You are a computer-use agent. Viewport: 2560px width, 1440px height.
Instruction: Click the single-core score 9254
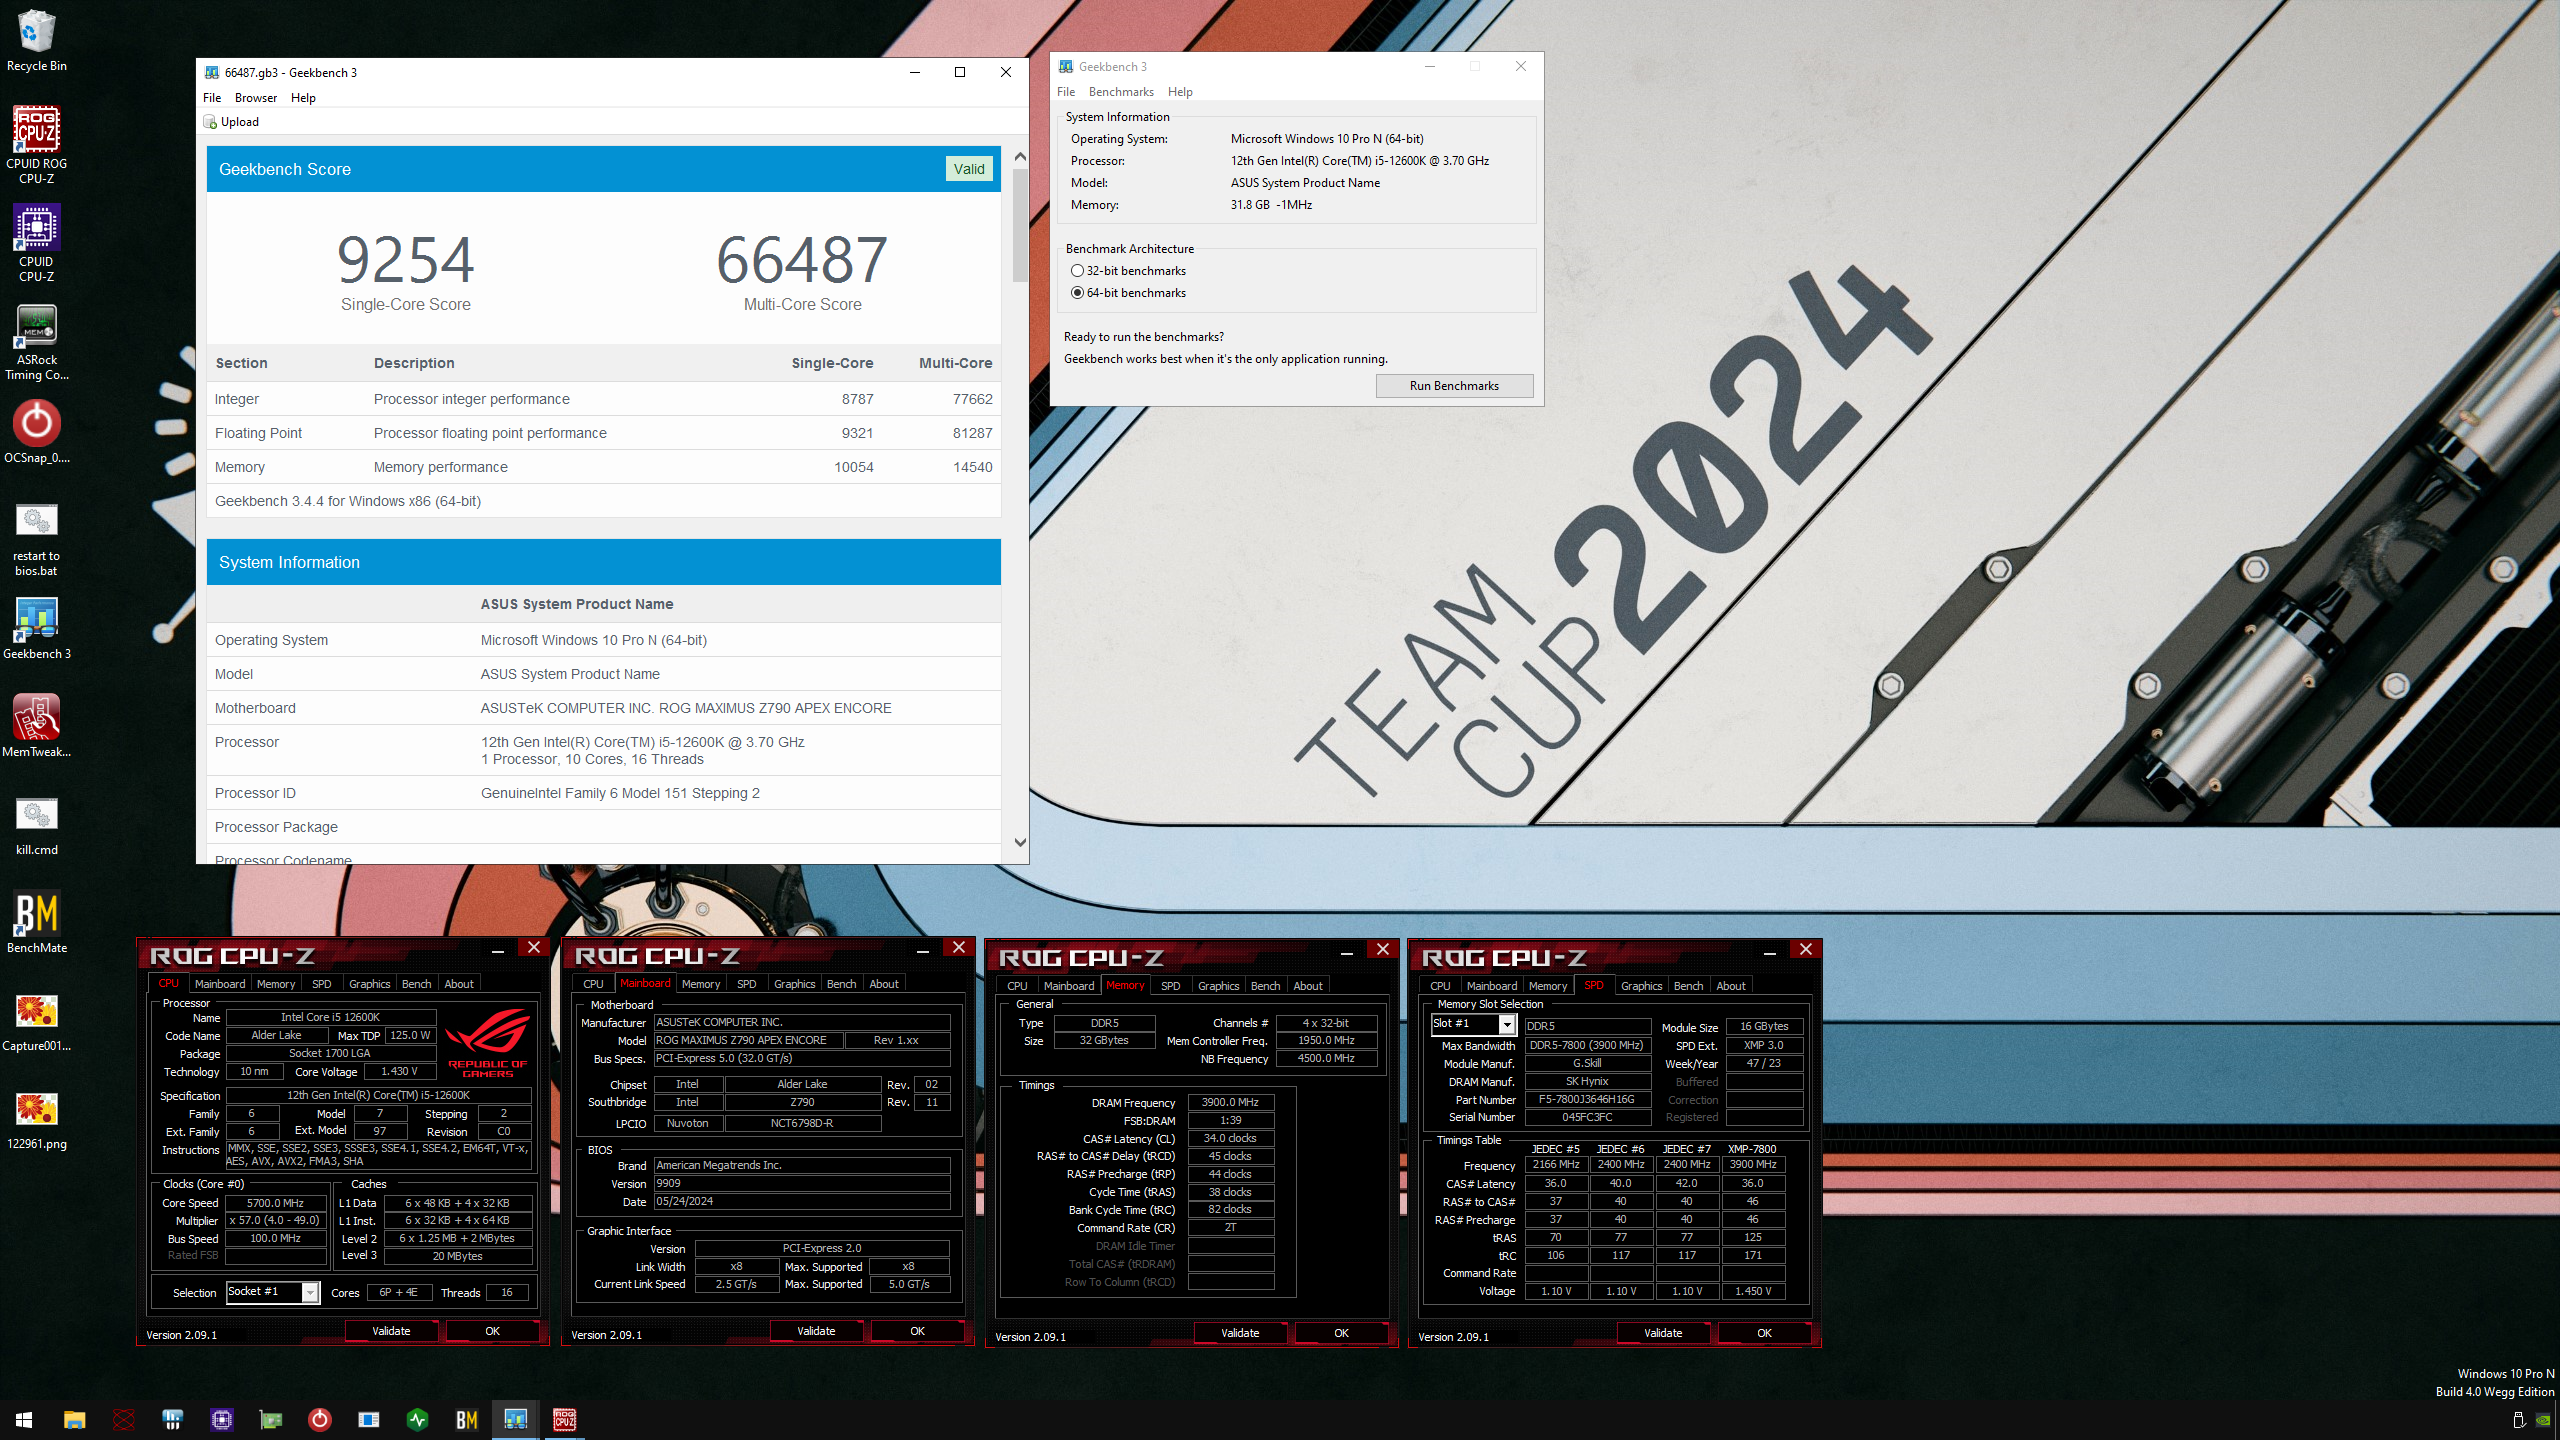(405, 259)
